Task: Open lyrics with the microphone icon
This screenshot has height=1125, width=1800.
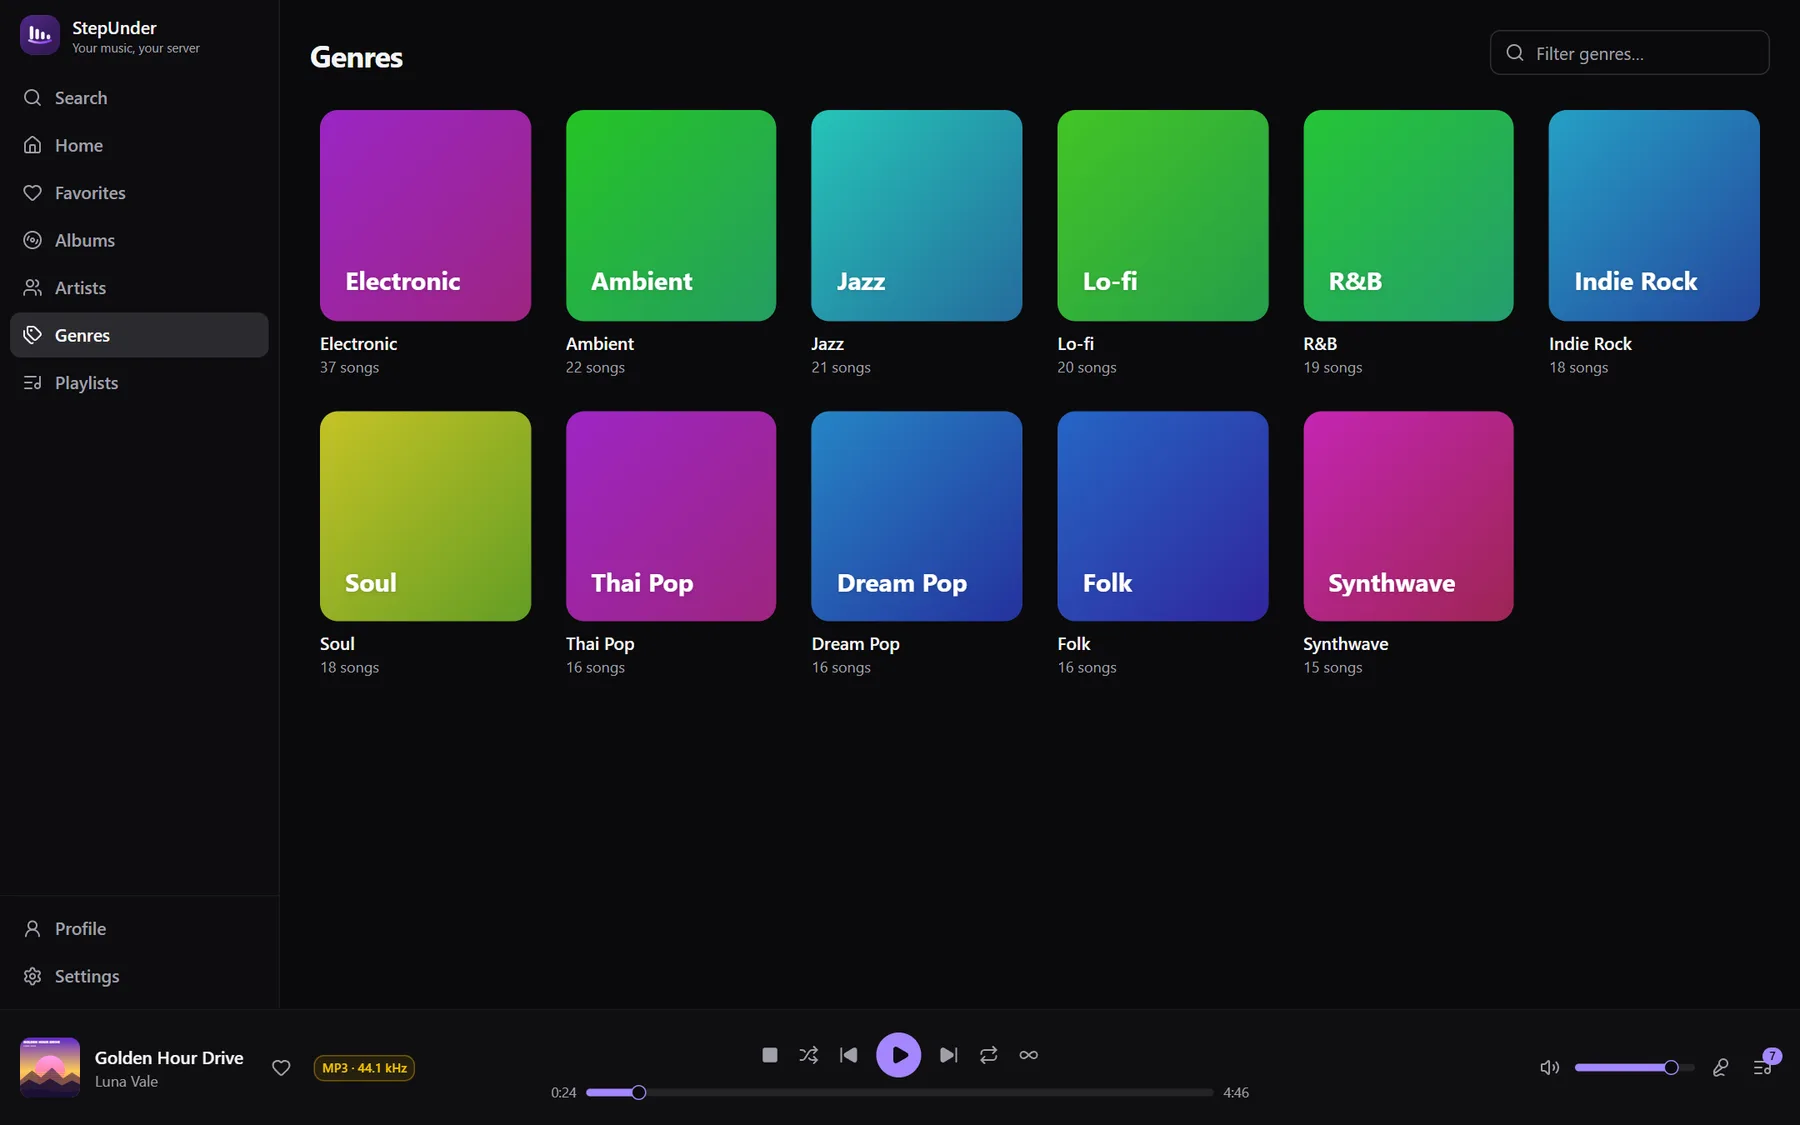Action: coord(1720,1068)
